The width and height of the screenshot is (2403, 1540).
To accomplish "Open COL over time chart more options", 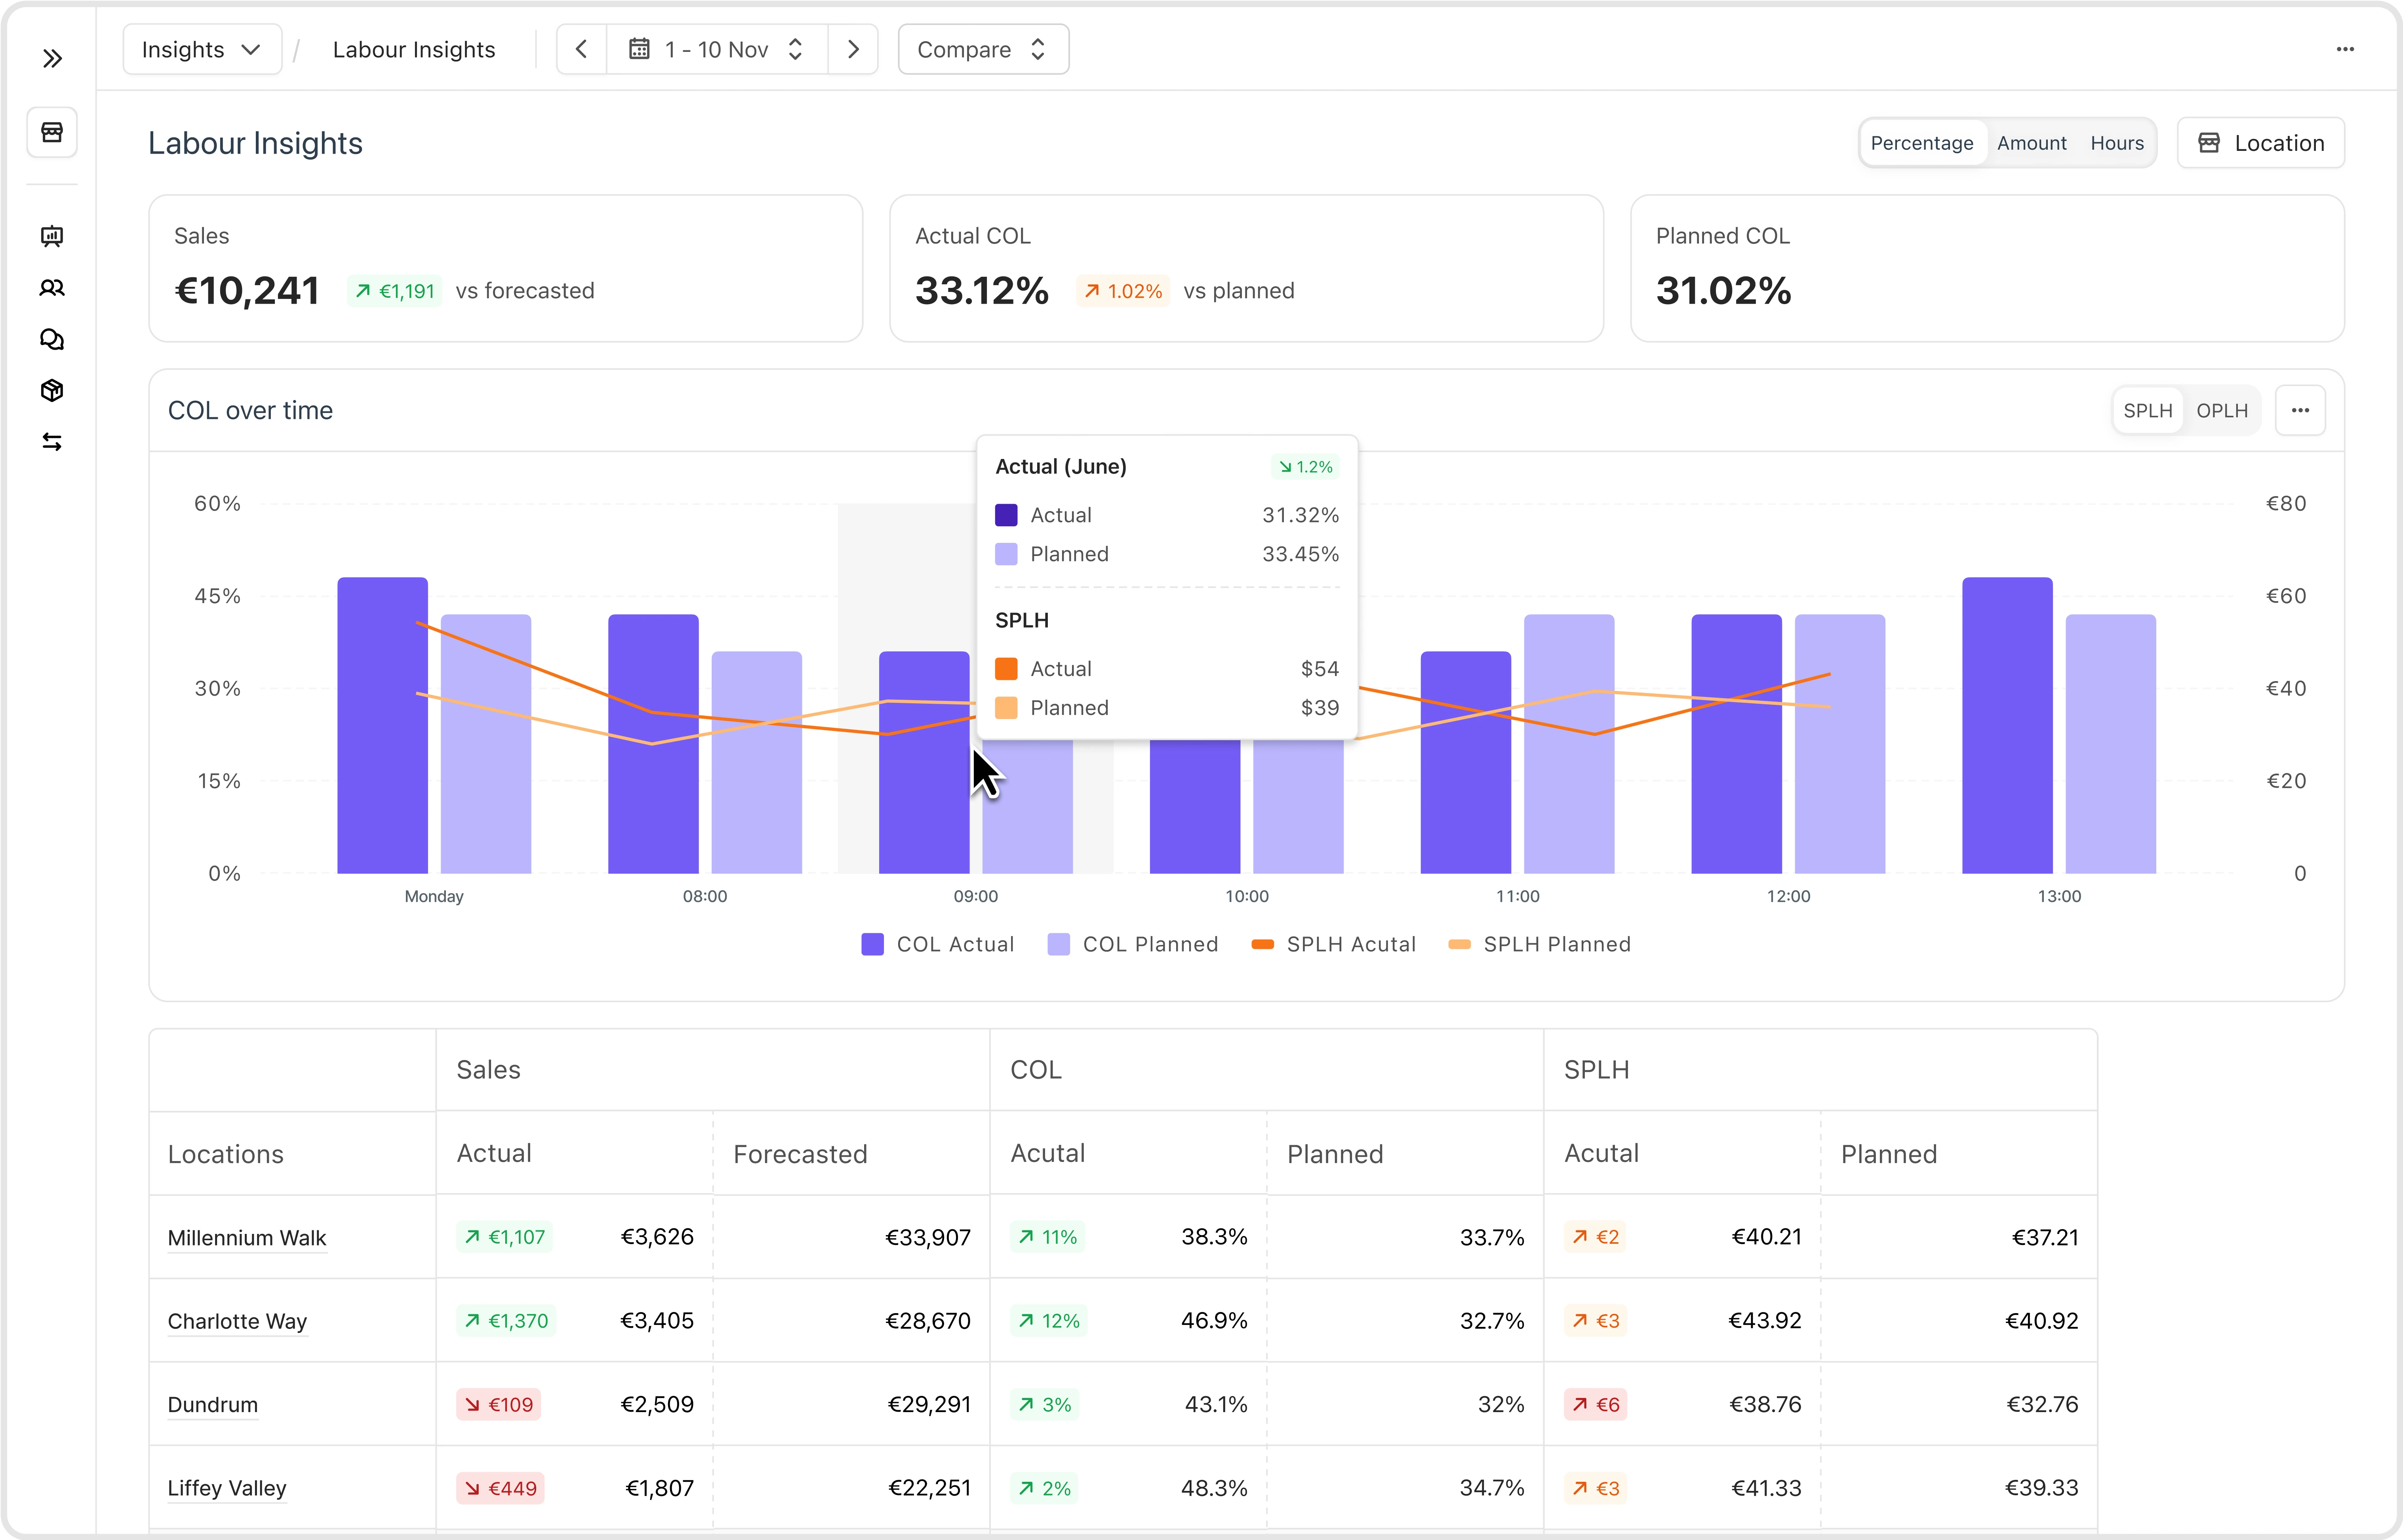I will click(2300, 410).
